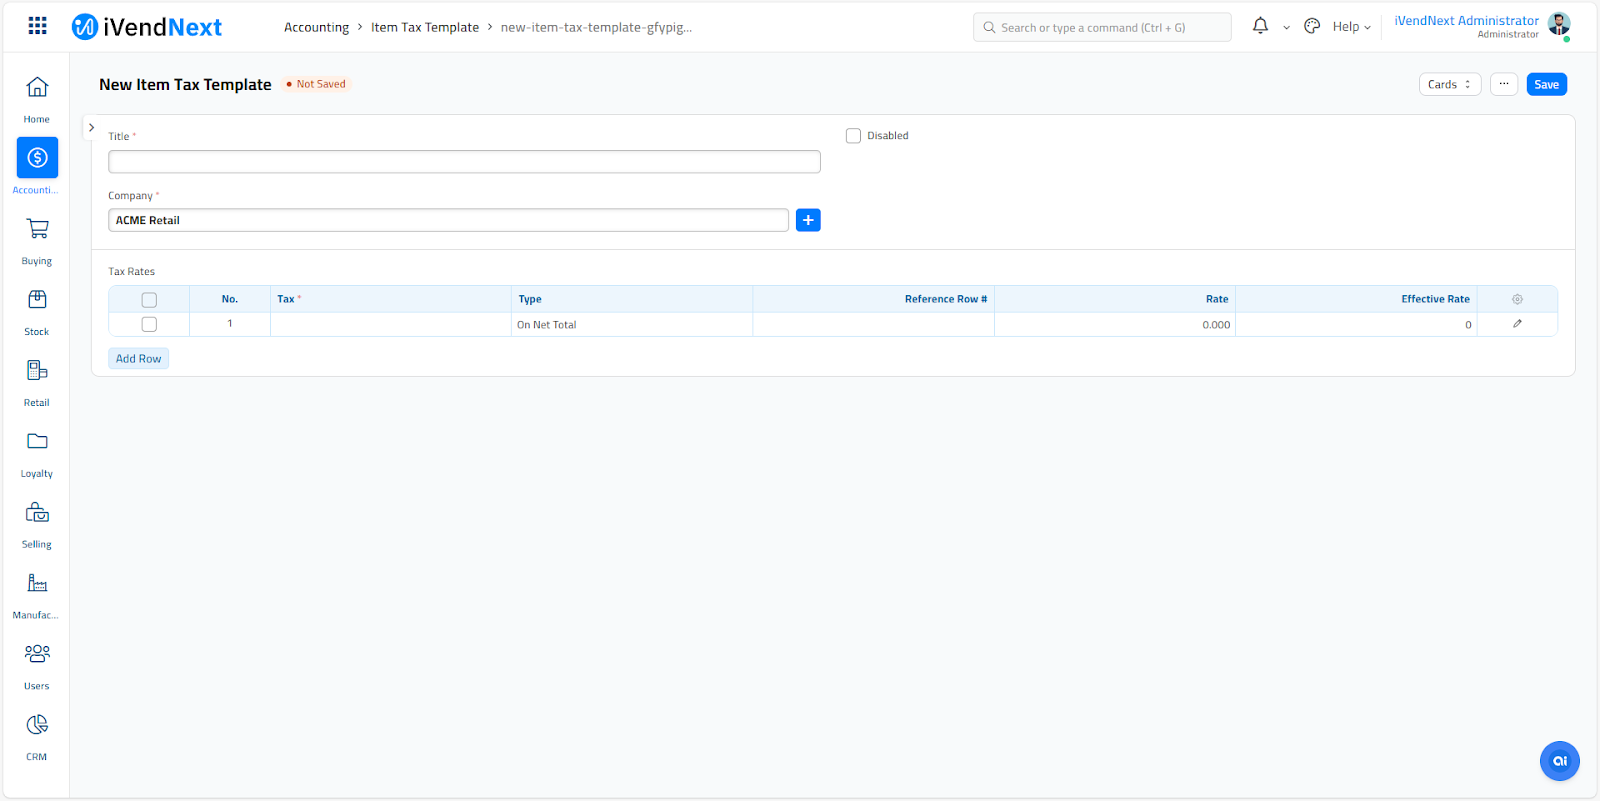Viewport: 1600px width, 801px height.
Task: Click the Save button
Action: [1546, 85]
